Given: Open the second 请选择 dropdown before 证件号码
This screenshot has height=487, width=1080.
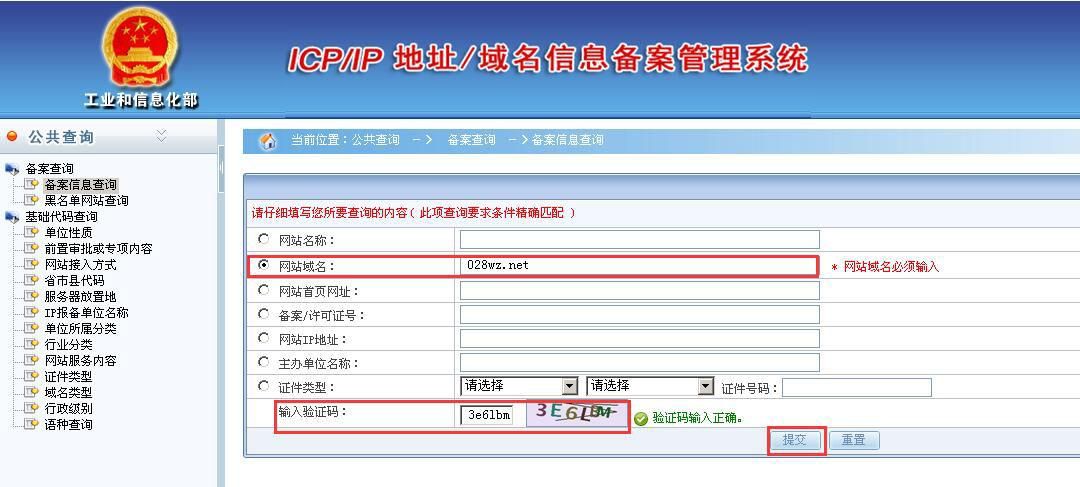Looking at the screenshot, I should click(650, 386).
